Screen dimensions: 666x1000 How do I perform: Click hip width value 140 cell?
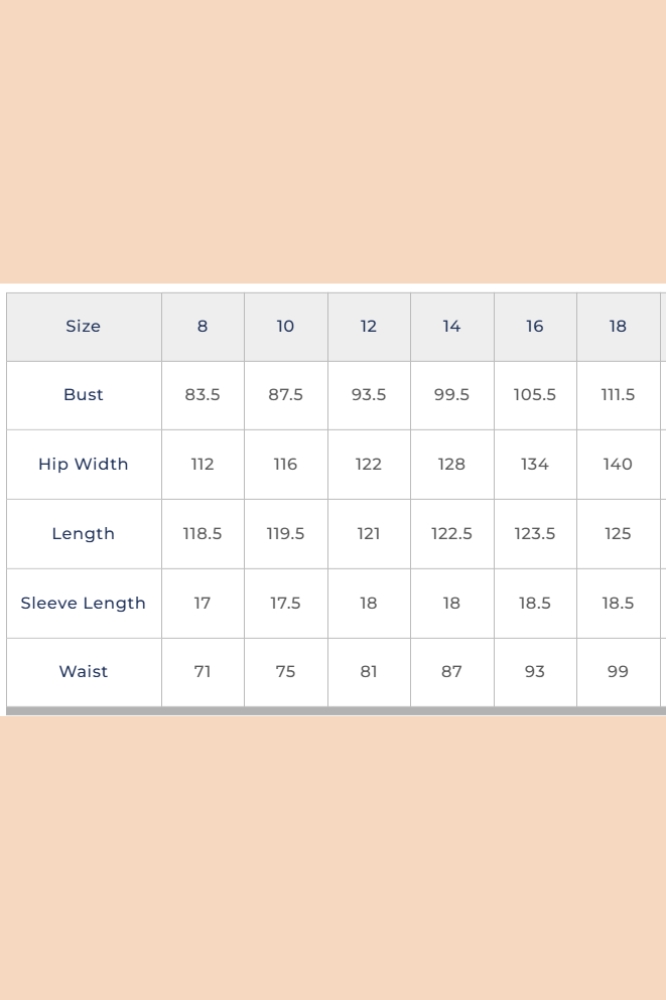(x=618, y=464)
